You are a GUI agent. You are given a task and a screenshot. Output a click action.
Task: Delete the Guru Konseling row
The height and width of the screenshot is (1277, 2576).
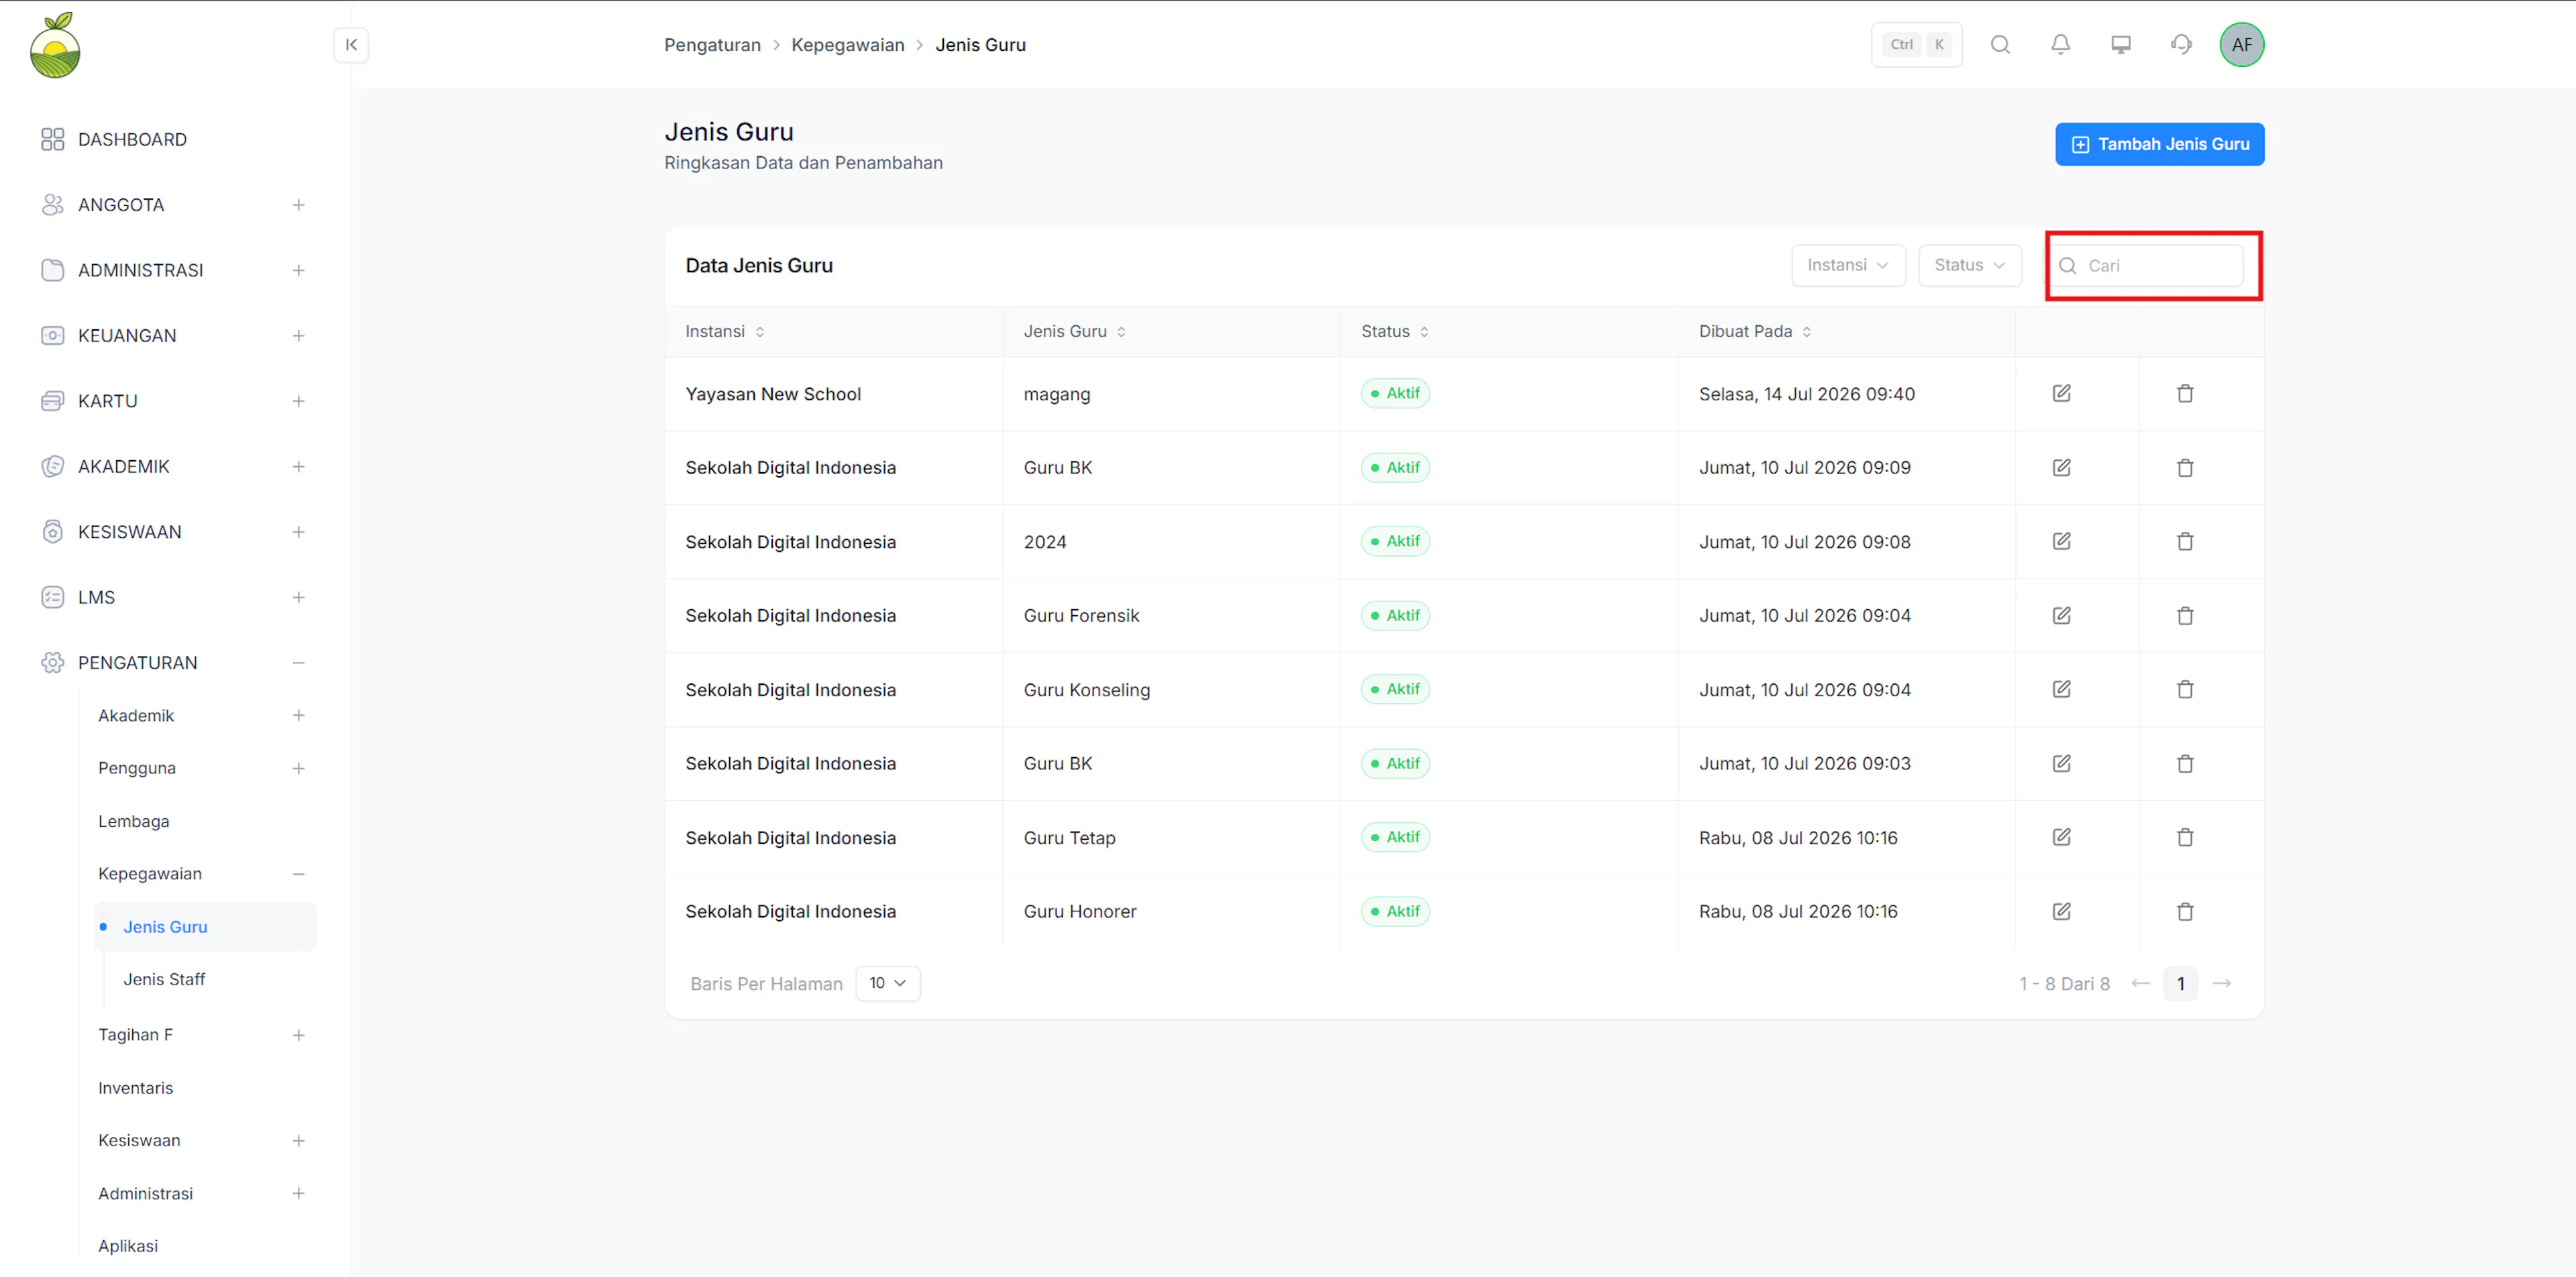(x=2185, y=689)
